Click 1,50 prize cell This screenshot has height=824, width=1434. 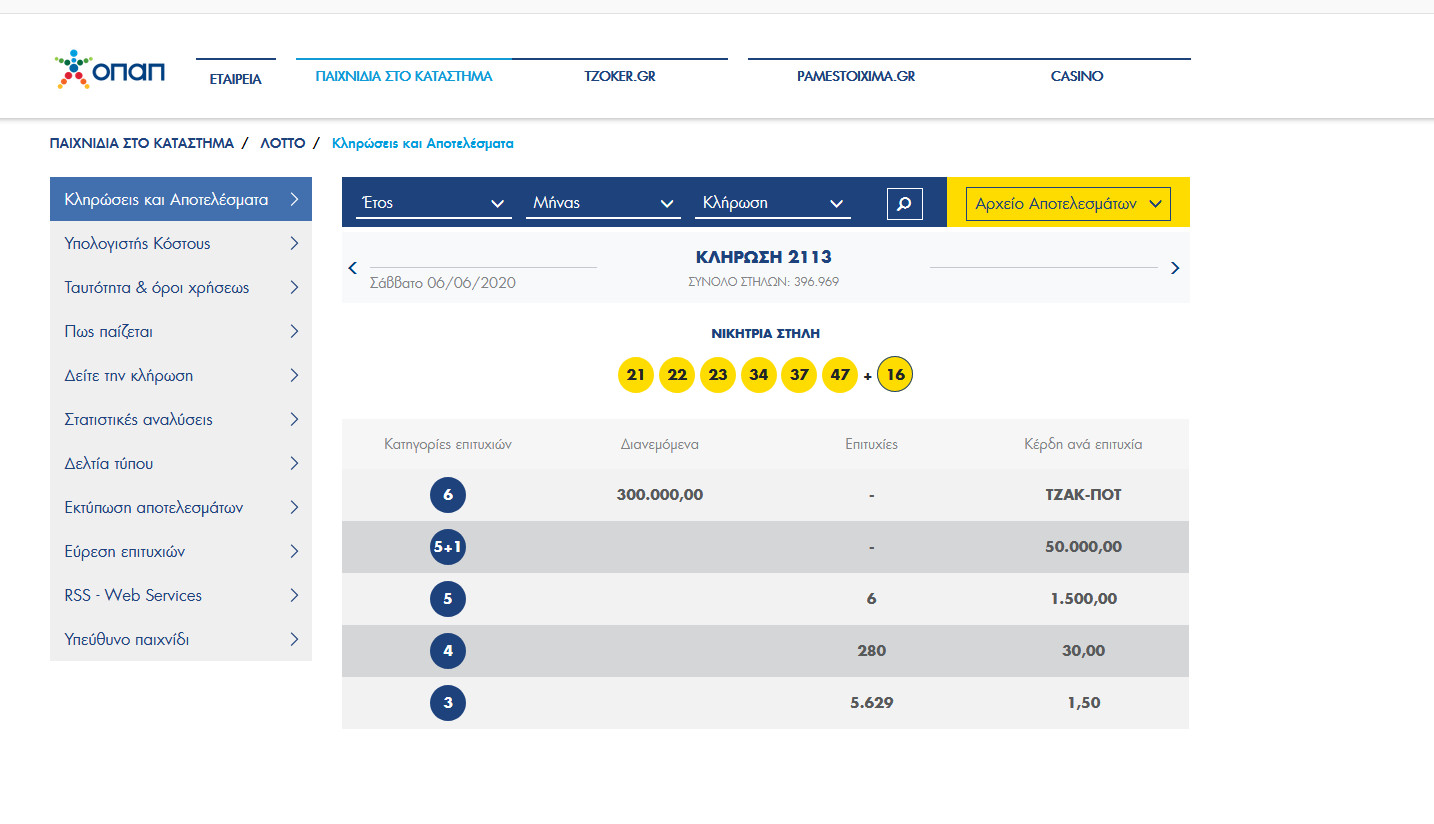pyautogui.click(x=1084, y=703)
